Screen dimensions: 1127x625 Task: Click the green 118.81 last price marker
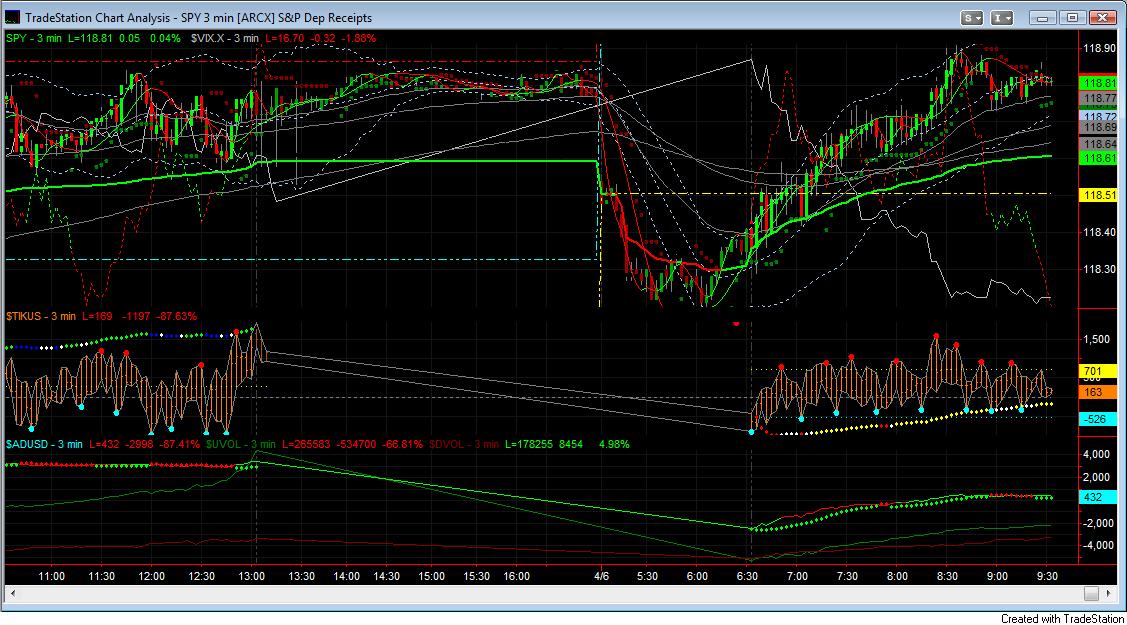pyautogui.click(x=1099, y=83)
